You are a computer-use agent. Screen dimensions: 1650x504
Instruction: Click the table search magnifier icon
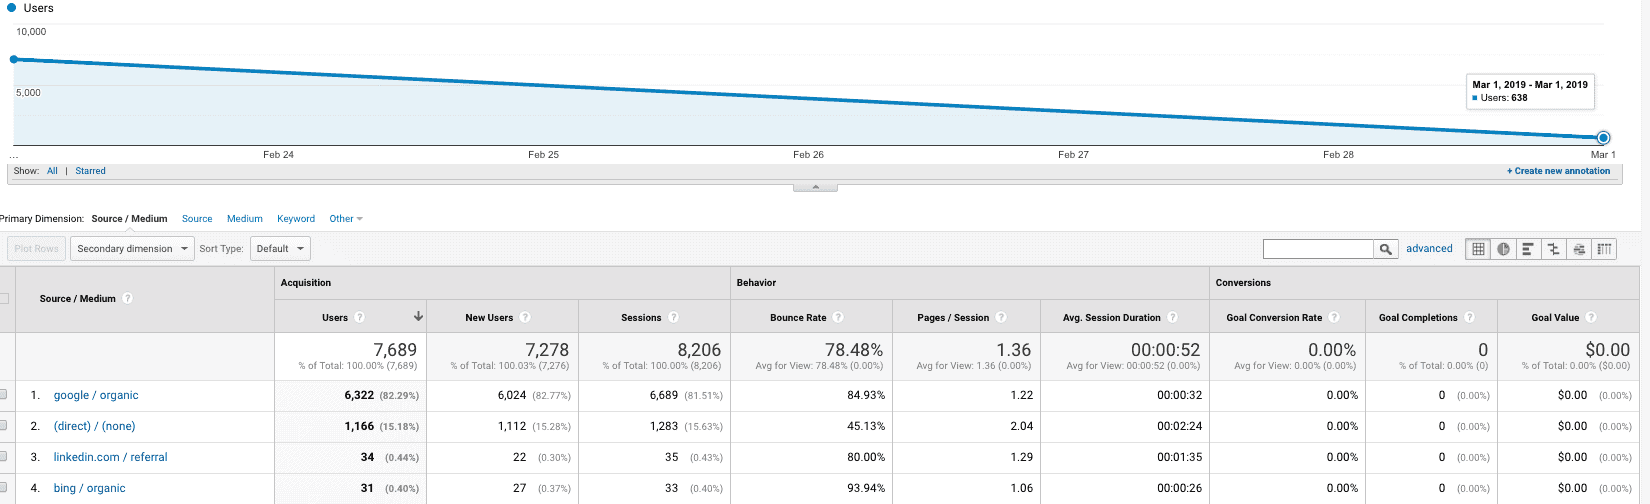[x=1386, y=249]
